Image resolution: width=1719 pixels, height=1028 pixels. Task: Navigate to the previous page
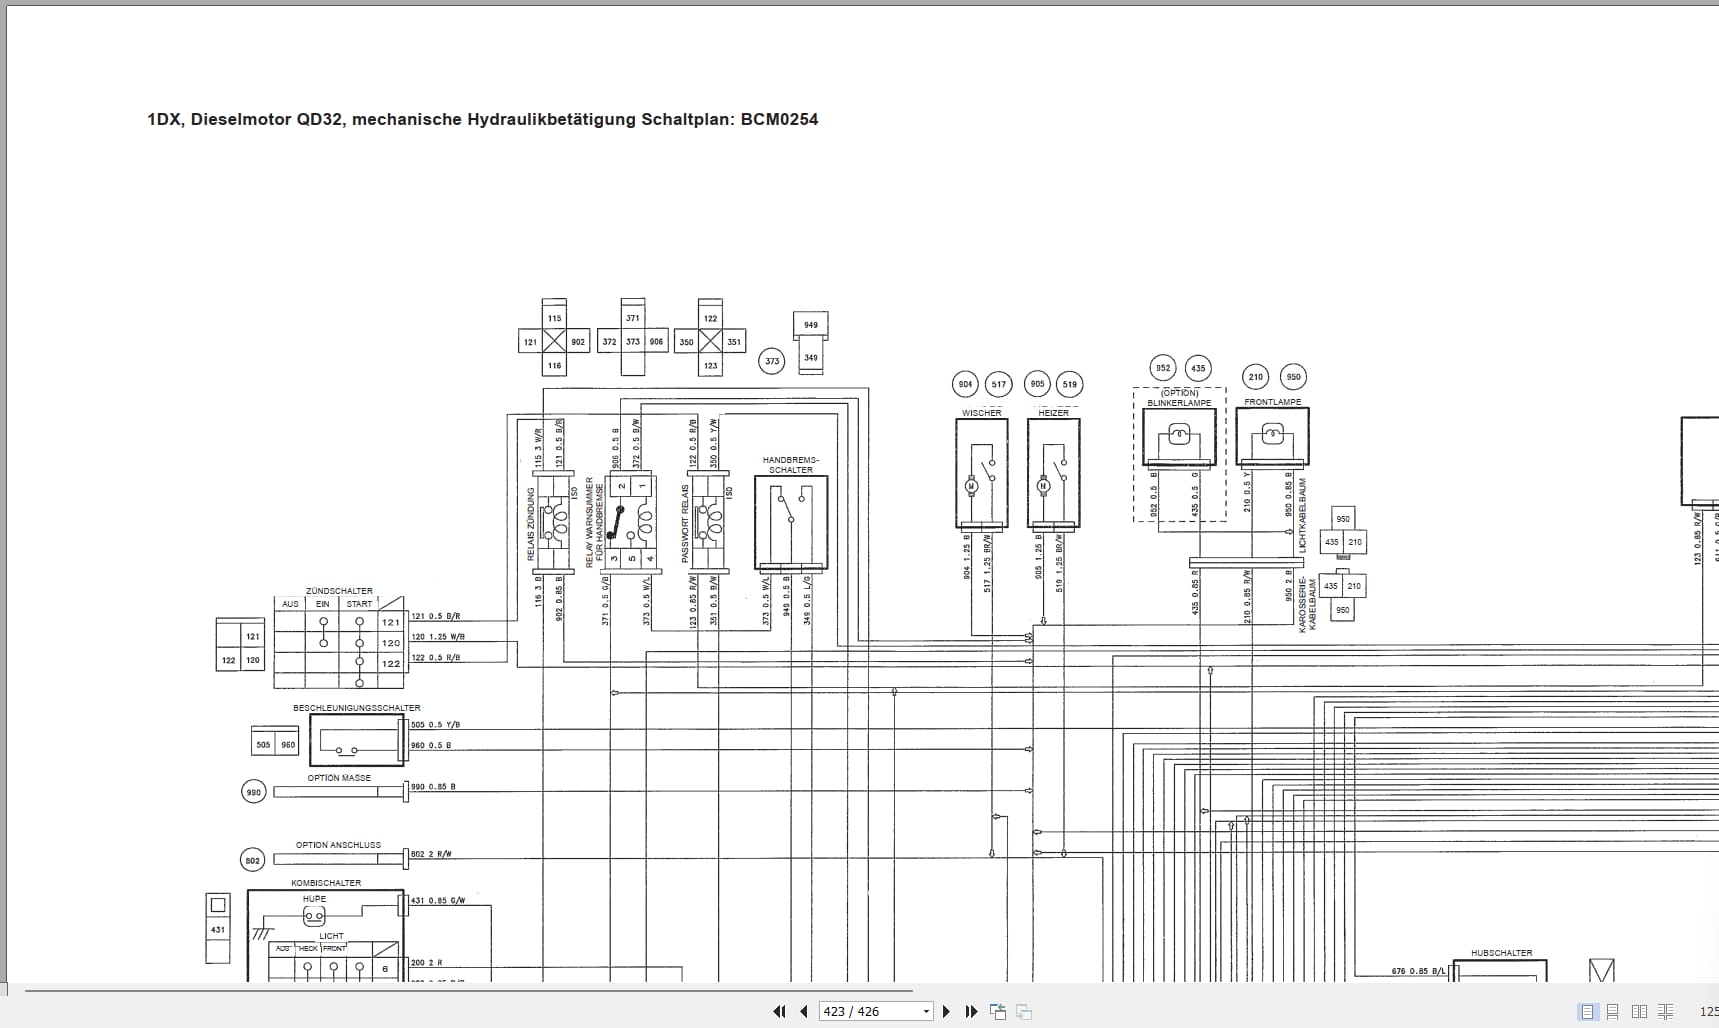pos(803,1011)
